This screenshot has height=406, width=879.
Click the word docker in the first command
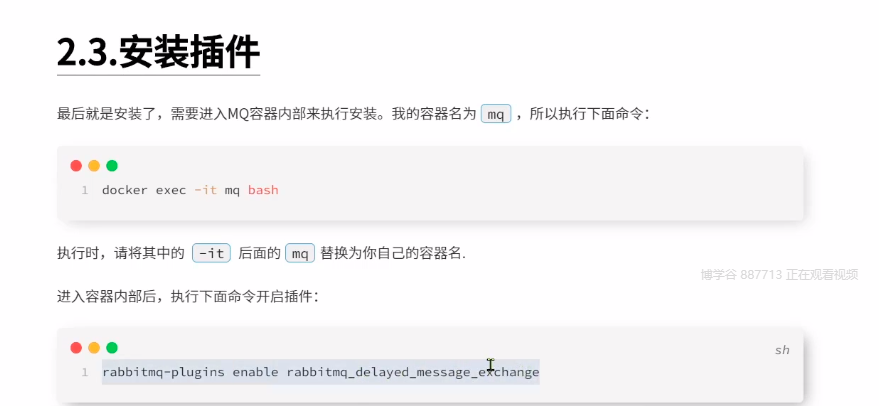124,190
